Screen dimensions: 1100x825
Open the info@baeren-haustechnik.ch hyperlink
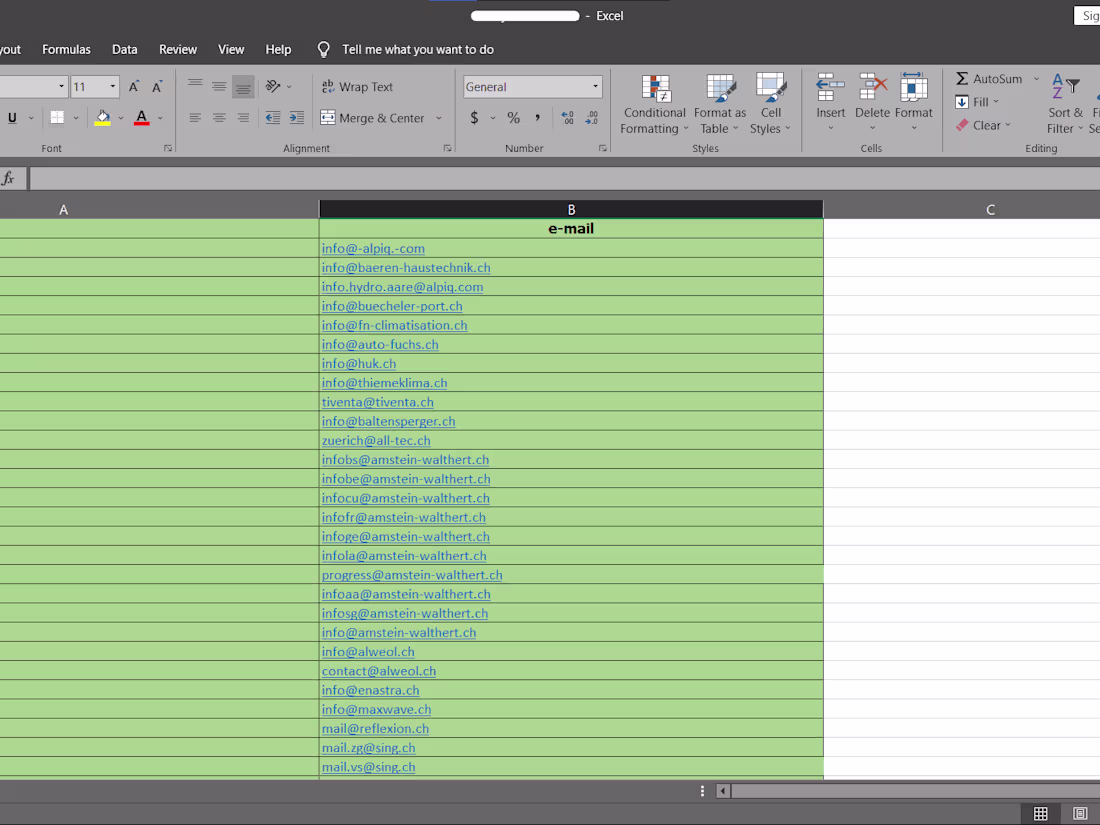[x=405, y=267]
